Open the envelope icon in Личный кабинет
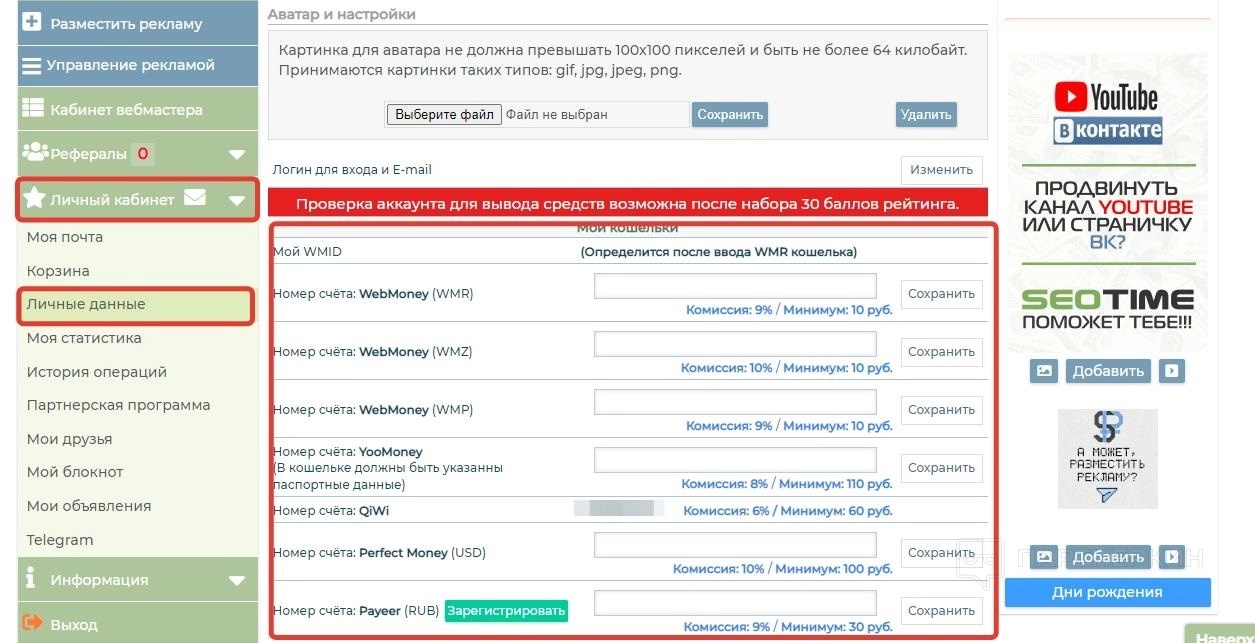The width and height of the screenshot is (1255, 643). 195,198
